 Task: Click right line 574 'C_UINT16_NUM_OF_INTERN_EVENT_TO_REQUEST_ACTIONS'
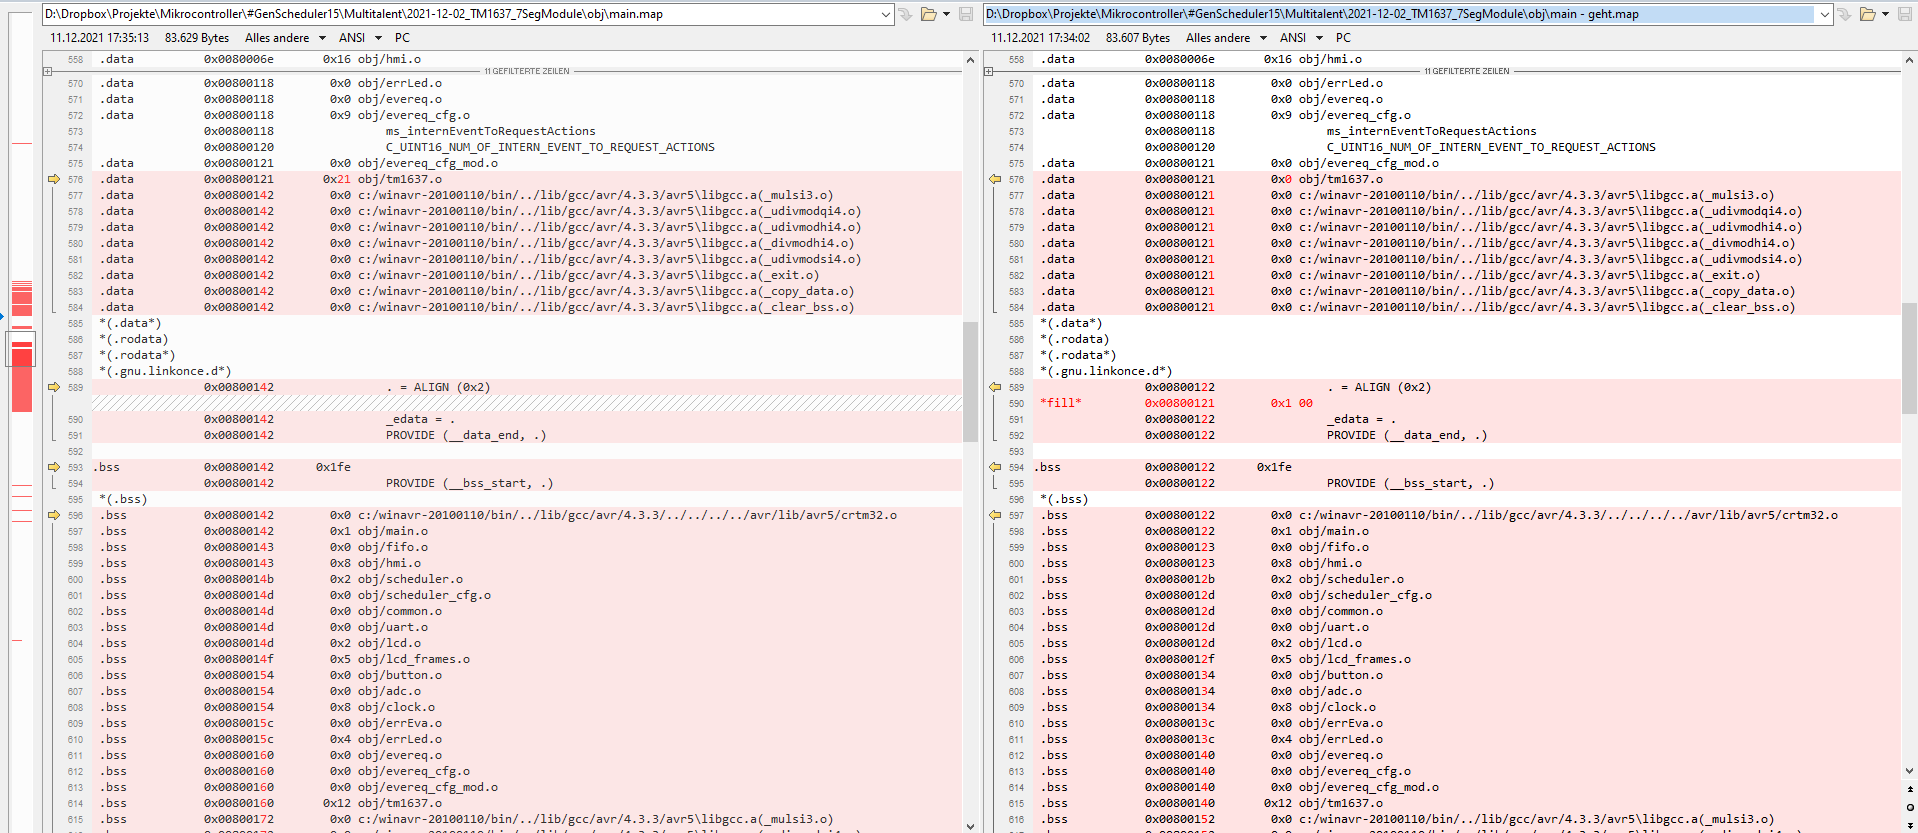pyautogui.click(x=1491, y=147)
